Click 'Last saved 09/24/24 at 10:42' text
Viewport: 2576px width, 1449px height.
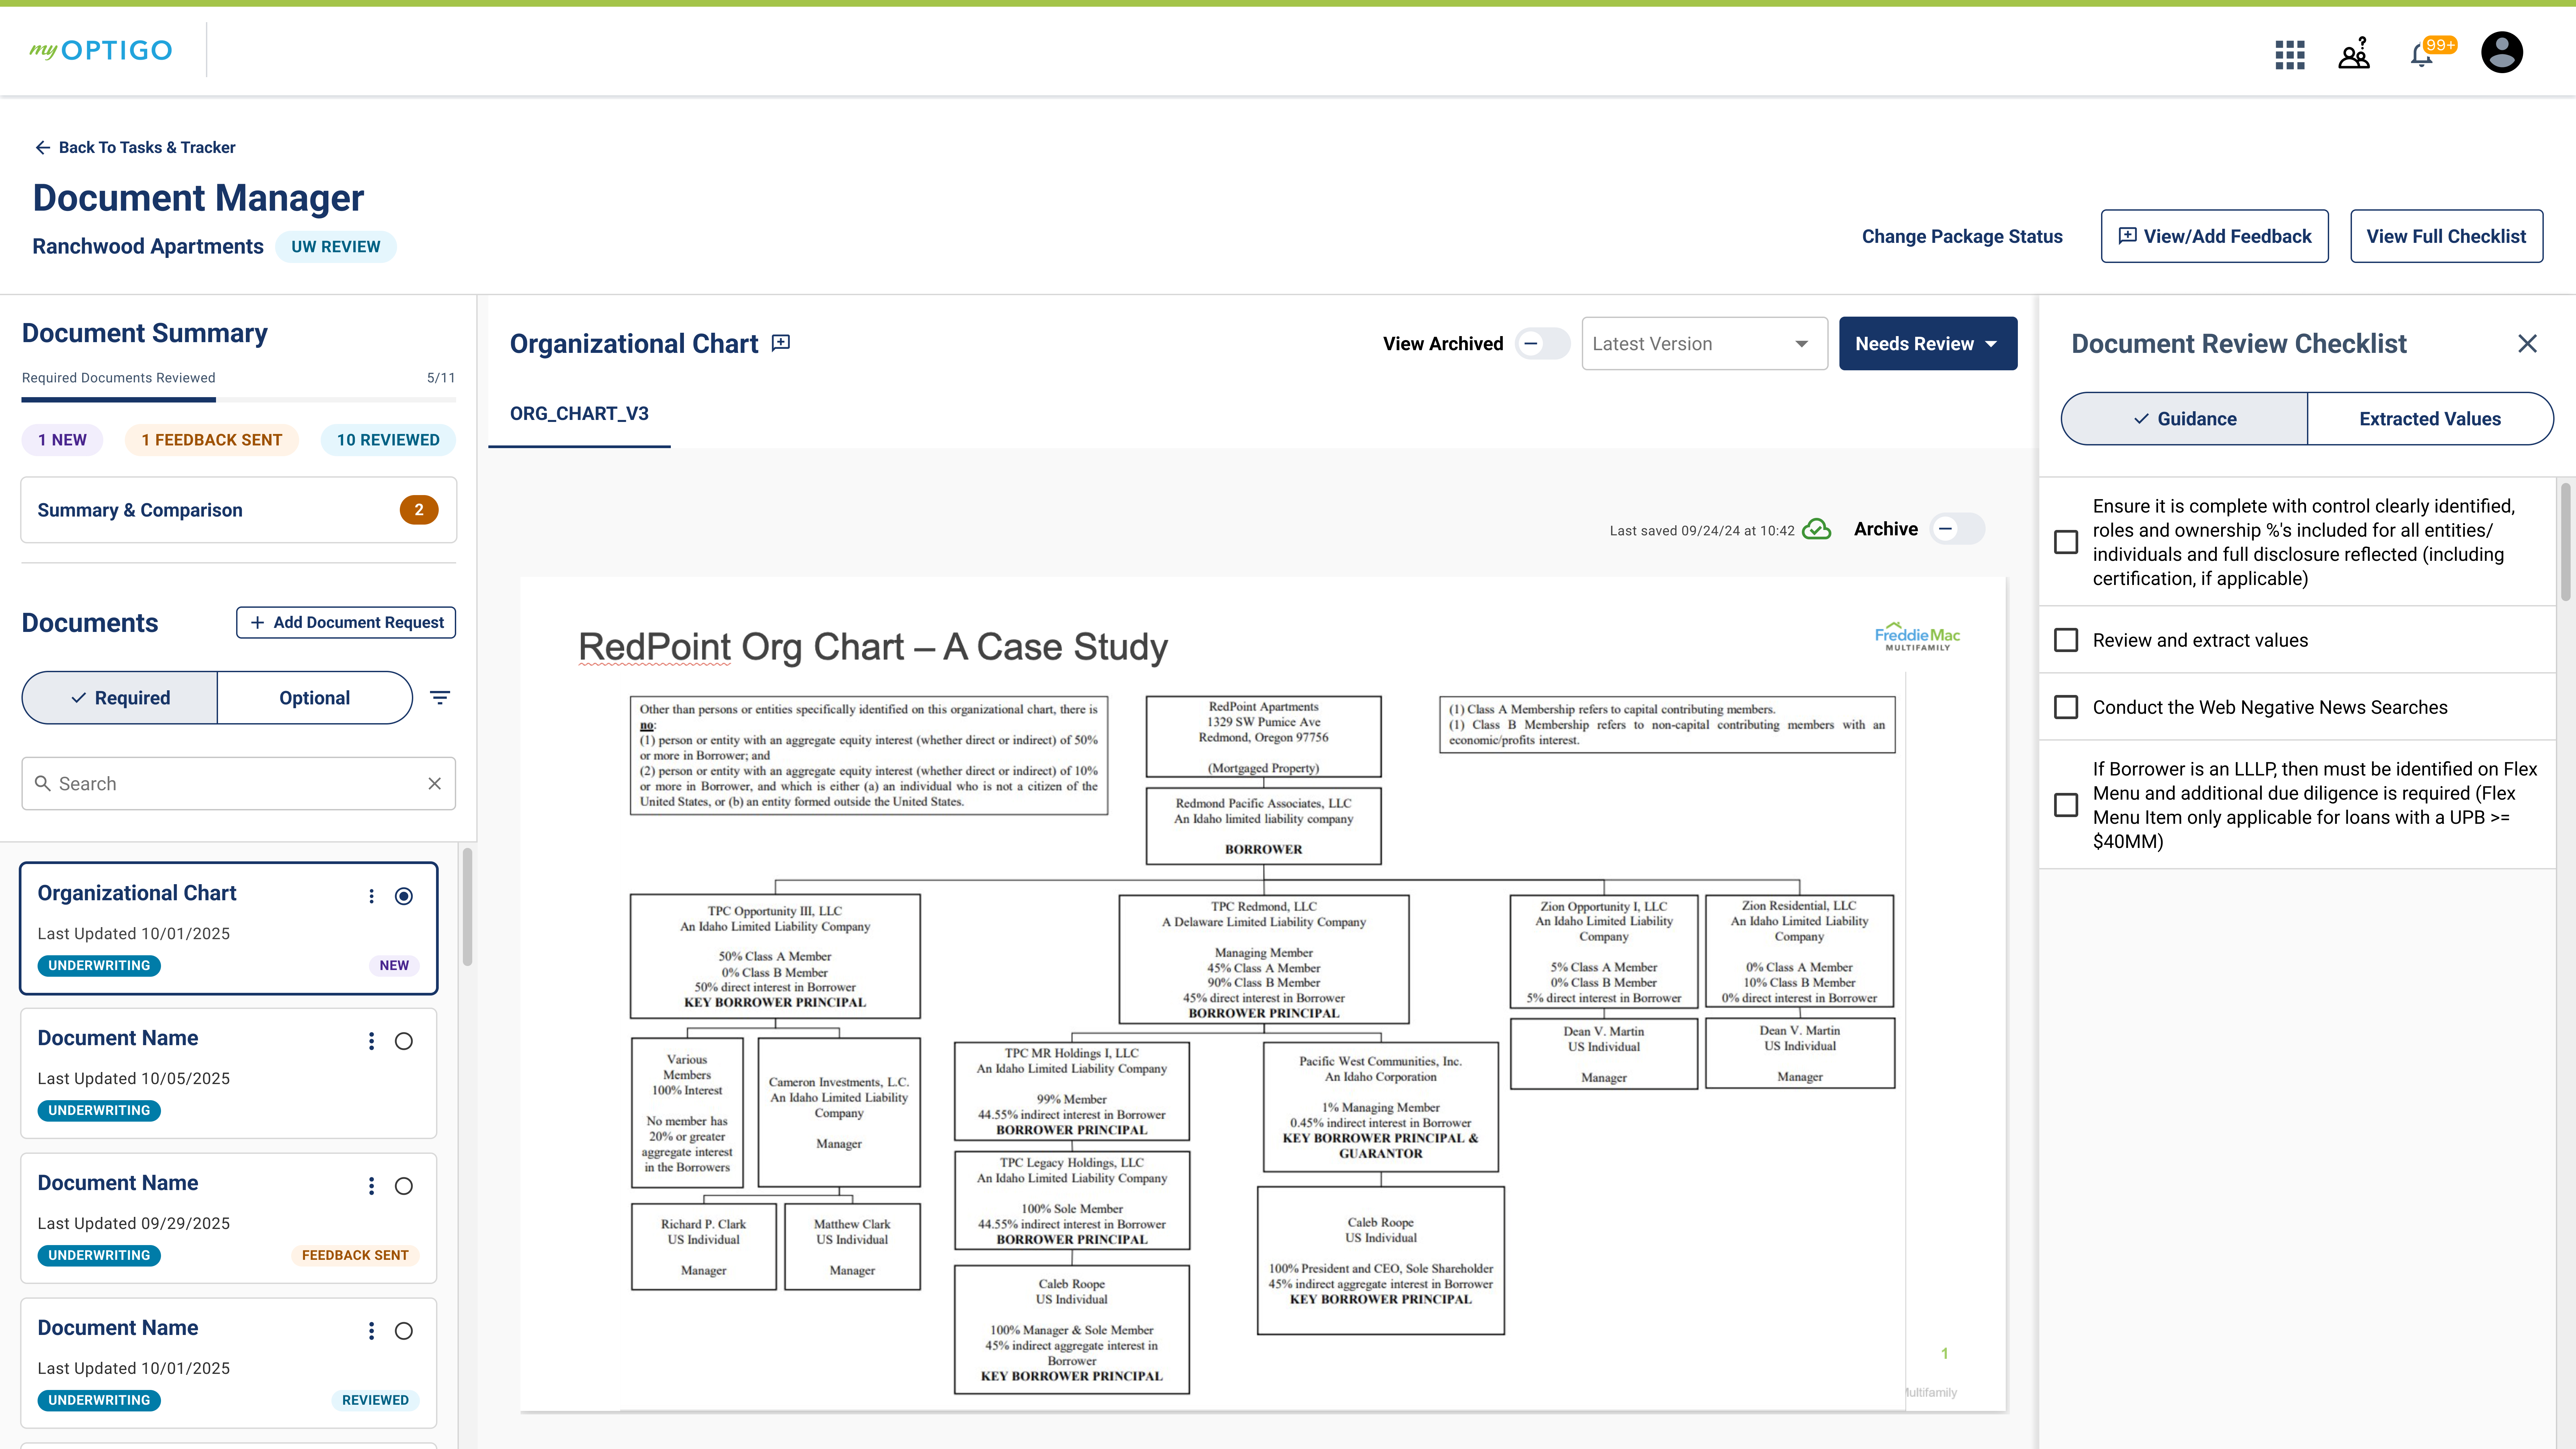[1702, 531]
